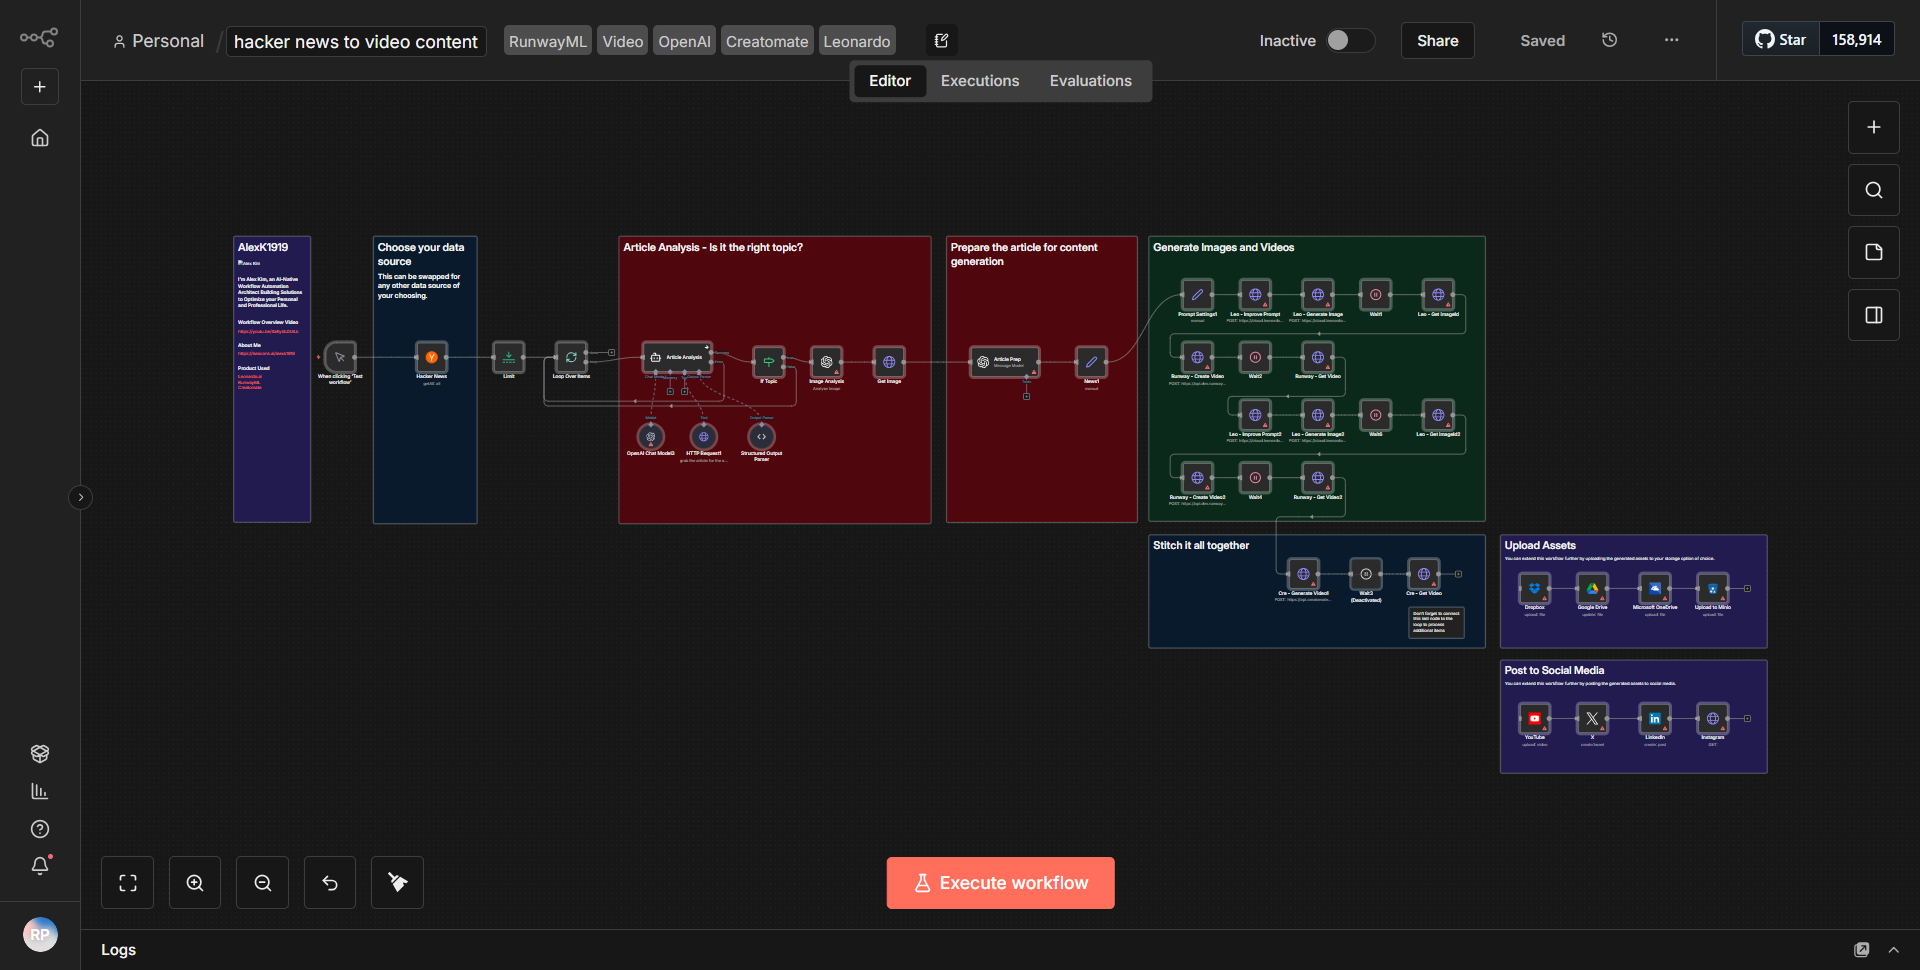This screenshot has width=1920, height=970.
Task: Pop out the Logs panel icon
Action: (1861, 950)
